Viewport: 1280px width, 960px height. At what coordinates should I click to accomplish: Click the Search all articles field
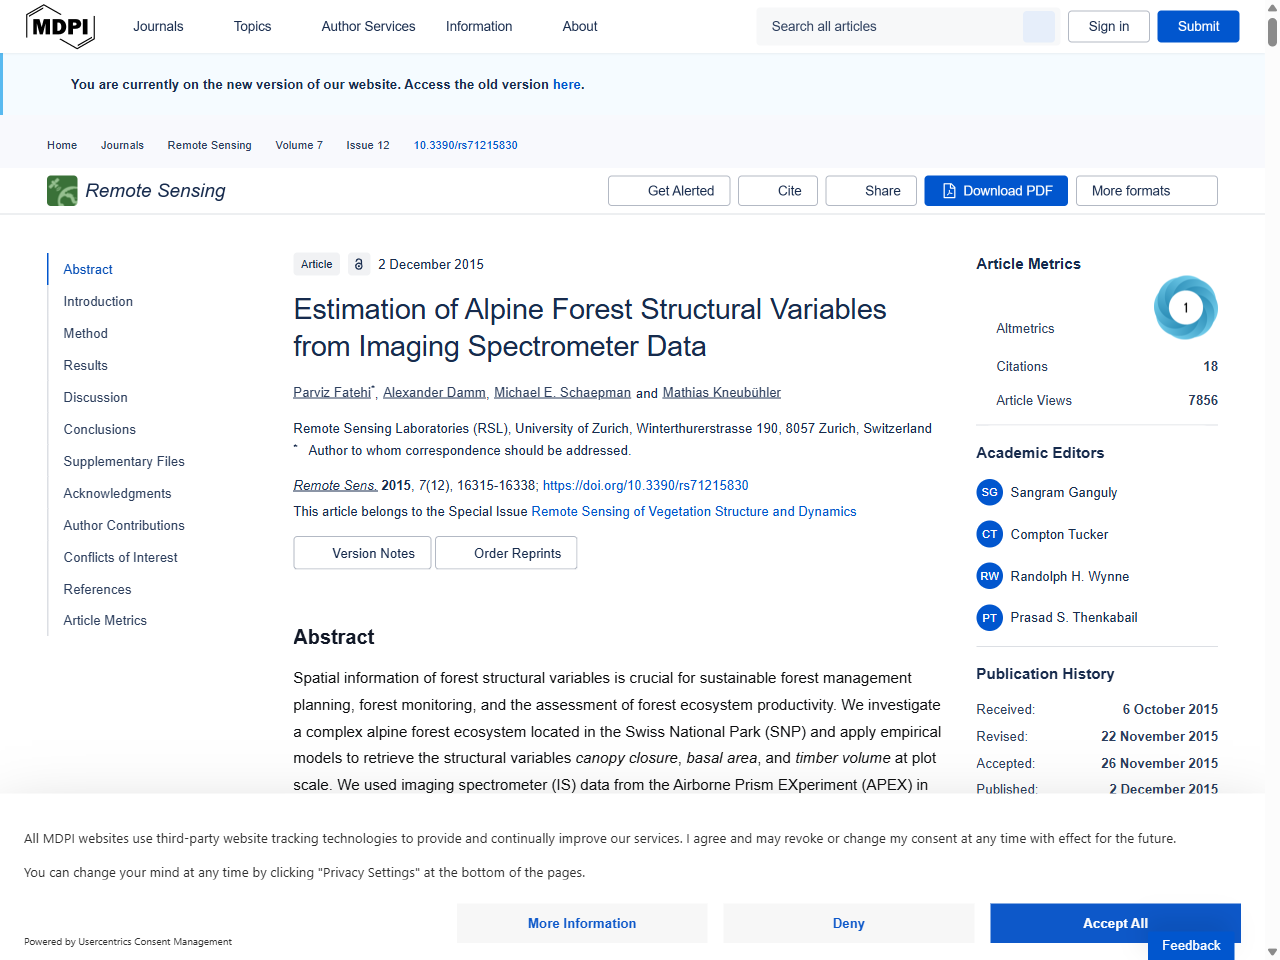click(890, 26)
